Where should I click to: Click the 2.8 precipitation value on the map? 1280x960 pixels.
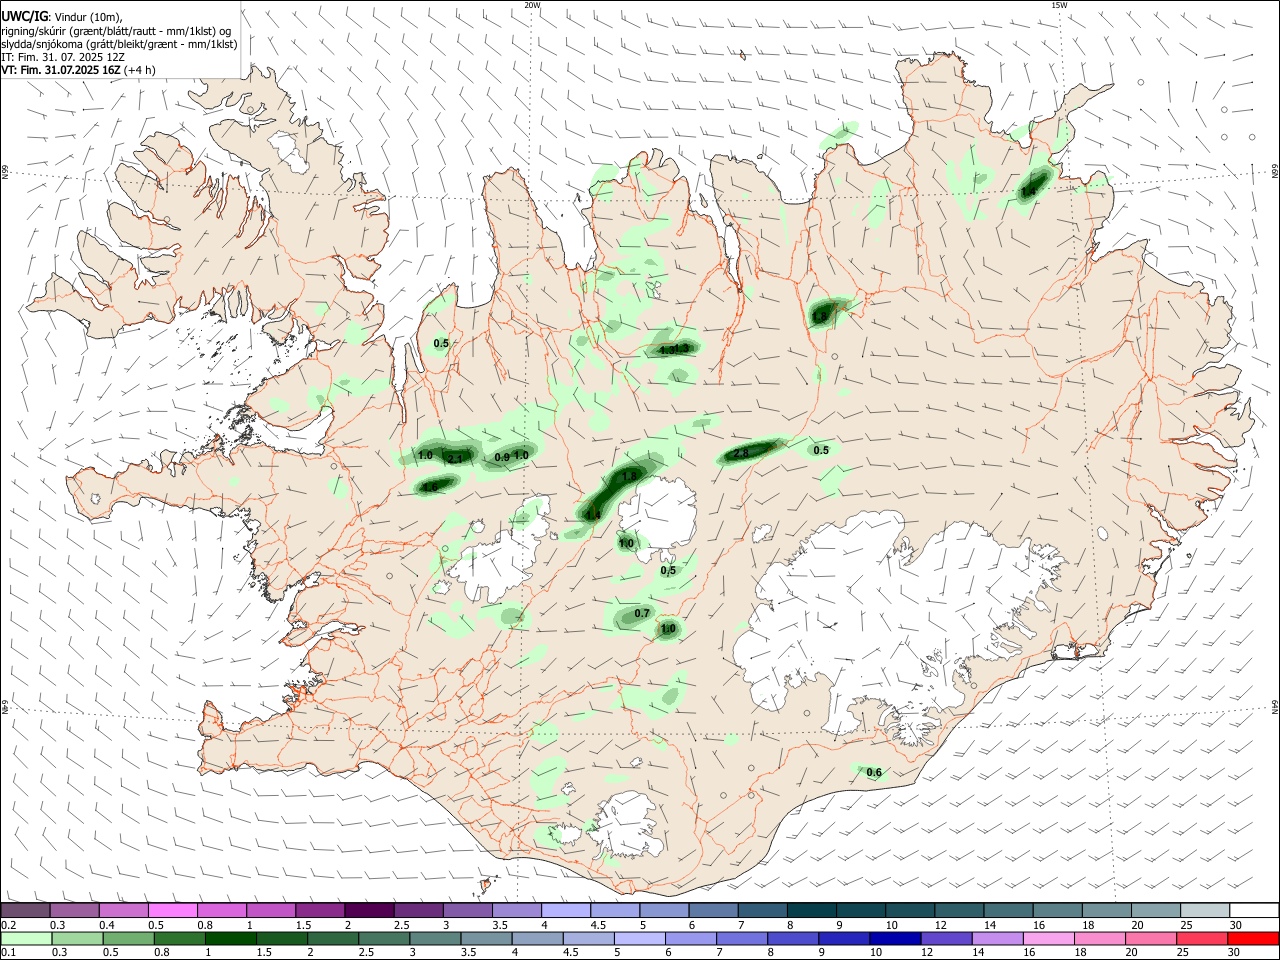tap(741, 454)
